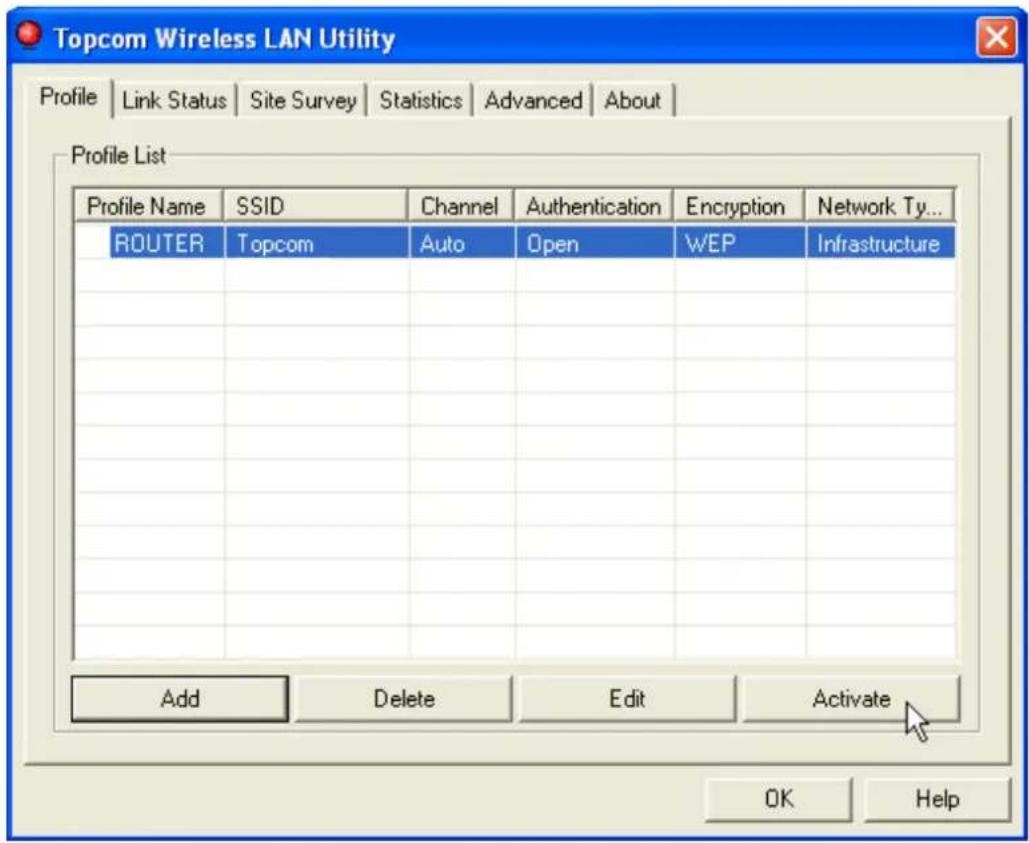This screenshot has width=1029, height=843.
Task: Click the Open authentication cell
Action: 595,243
